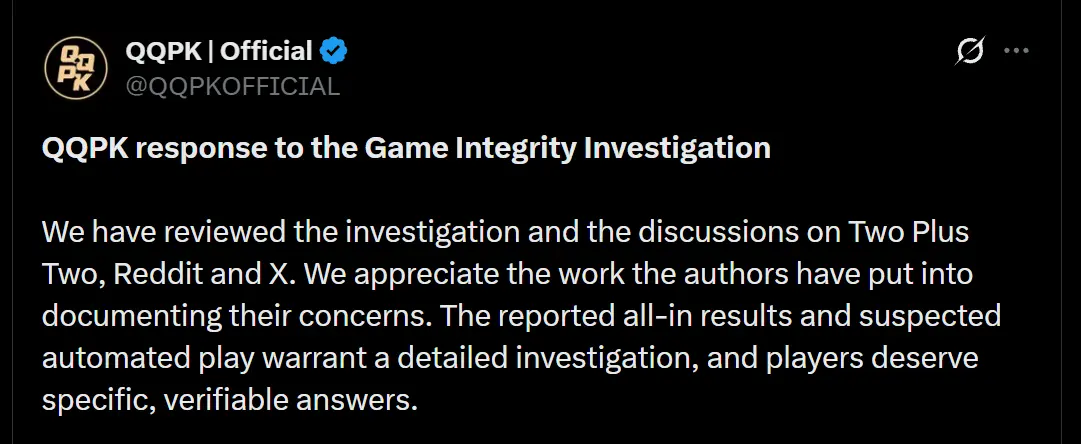Image resolution: width=1081 pixels, height=444 pixels.
Task: Open the QQPK profile avatar
Action: click(x=76, y=68)
